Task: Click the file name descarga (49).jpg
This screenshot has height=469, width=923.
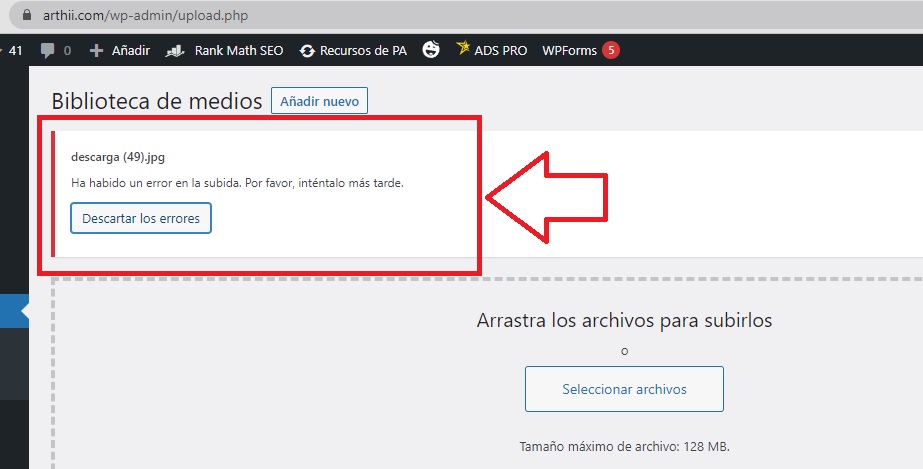Action: coord(118,157)
